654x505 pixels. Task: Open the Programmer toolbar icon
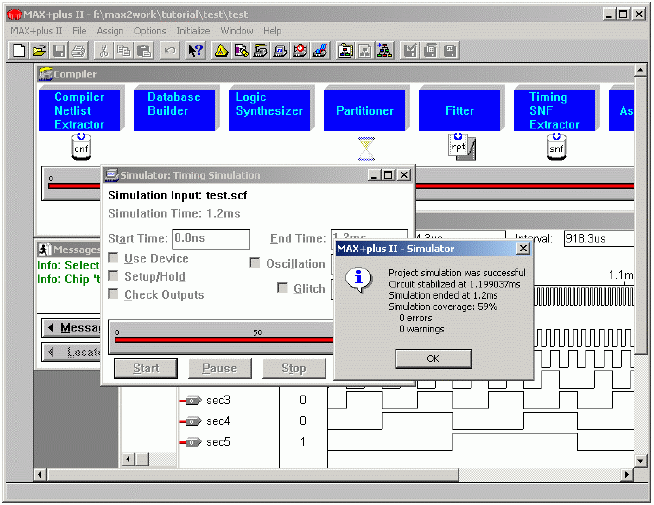click(x=320, y=51)
